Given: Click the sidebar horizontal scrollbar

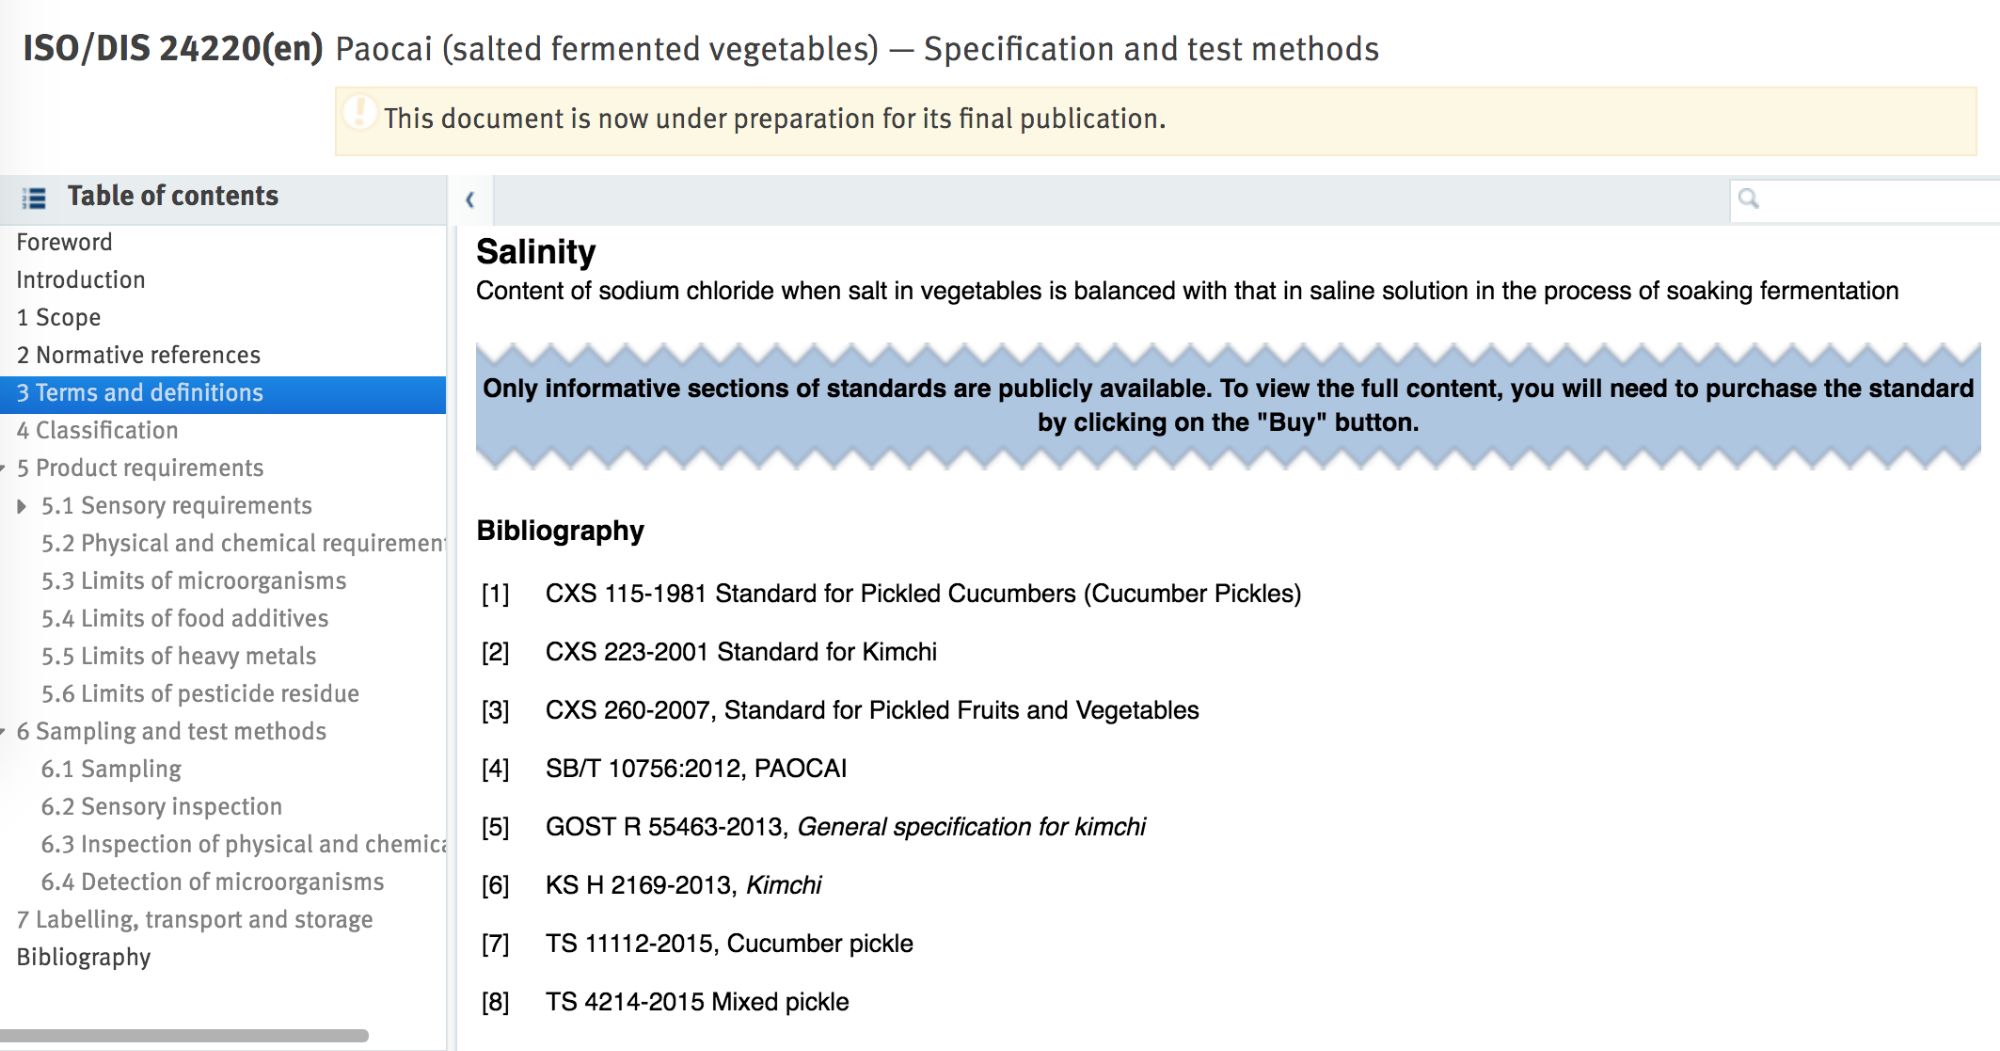Looking at the screenshot, I should 184,1036.
